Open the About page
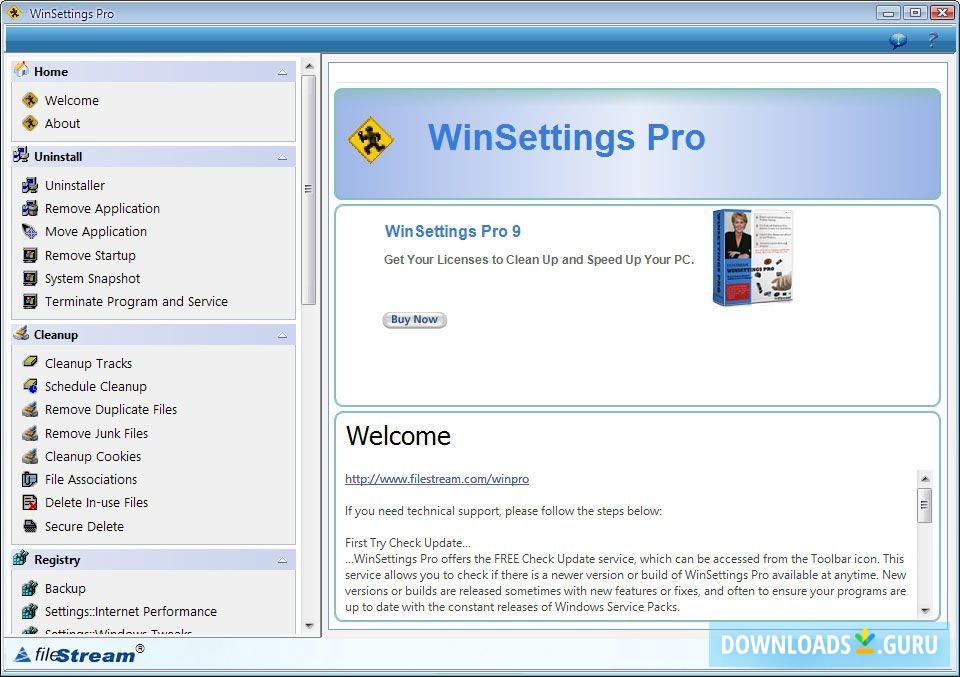The width and height of the screenshot is (960, 677). [x=62, y=124]
